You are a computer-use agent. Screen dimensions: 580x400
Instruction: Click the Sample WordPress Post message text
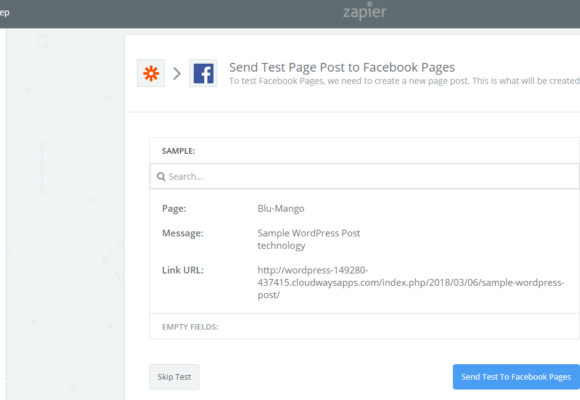click(308, 233)
